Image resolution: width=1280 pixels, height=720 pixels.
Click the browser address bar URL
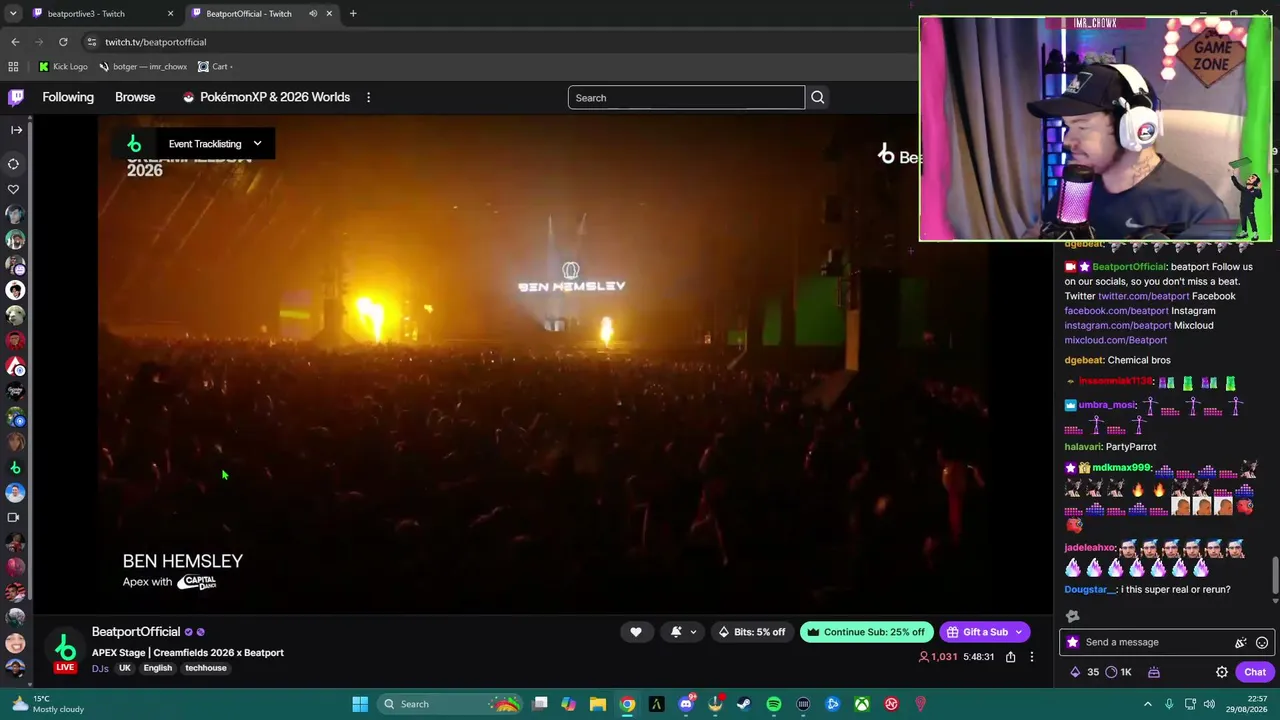pyautogui.click(x=155, y=42)
